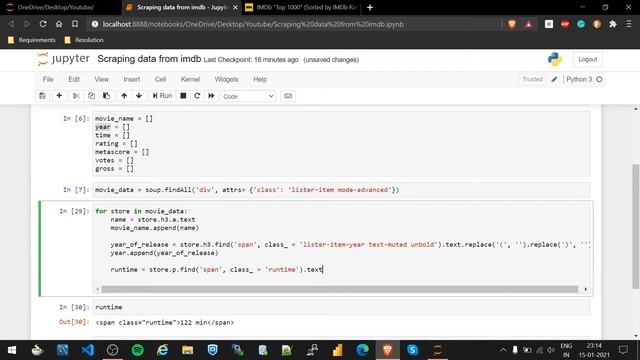Select the In [30] runtime cell
The height and width of the screenshot is (360, 640).
pos(341,307)
